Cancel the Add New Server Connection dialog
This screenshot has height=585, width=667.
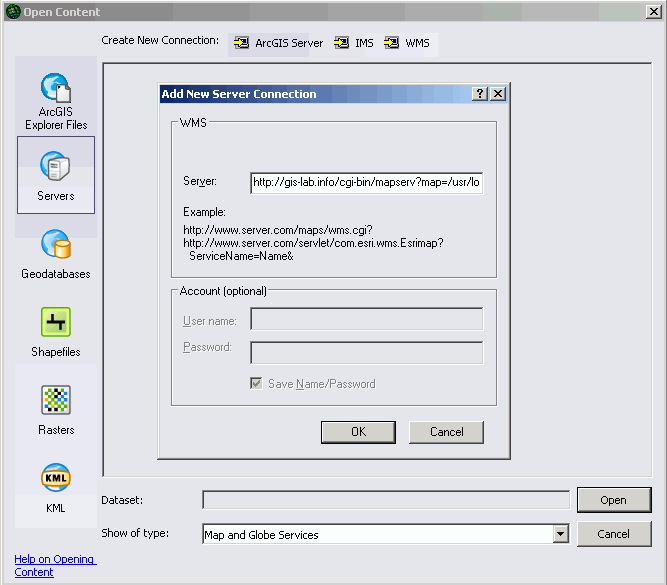tap(446, 432)
